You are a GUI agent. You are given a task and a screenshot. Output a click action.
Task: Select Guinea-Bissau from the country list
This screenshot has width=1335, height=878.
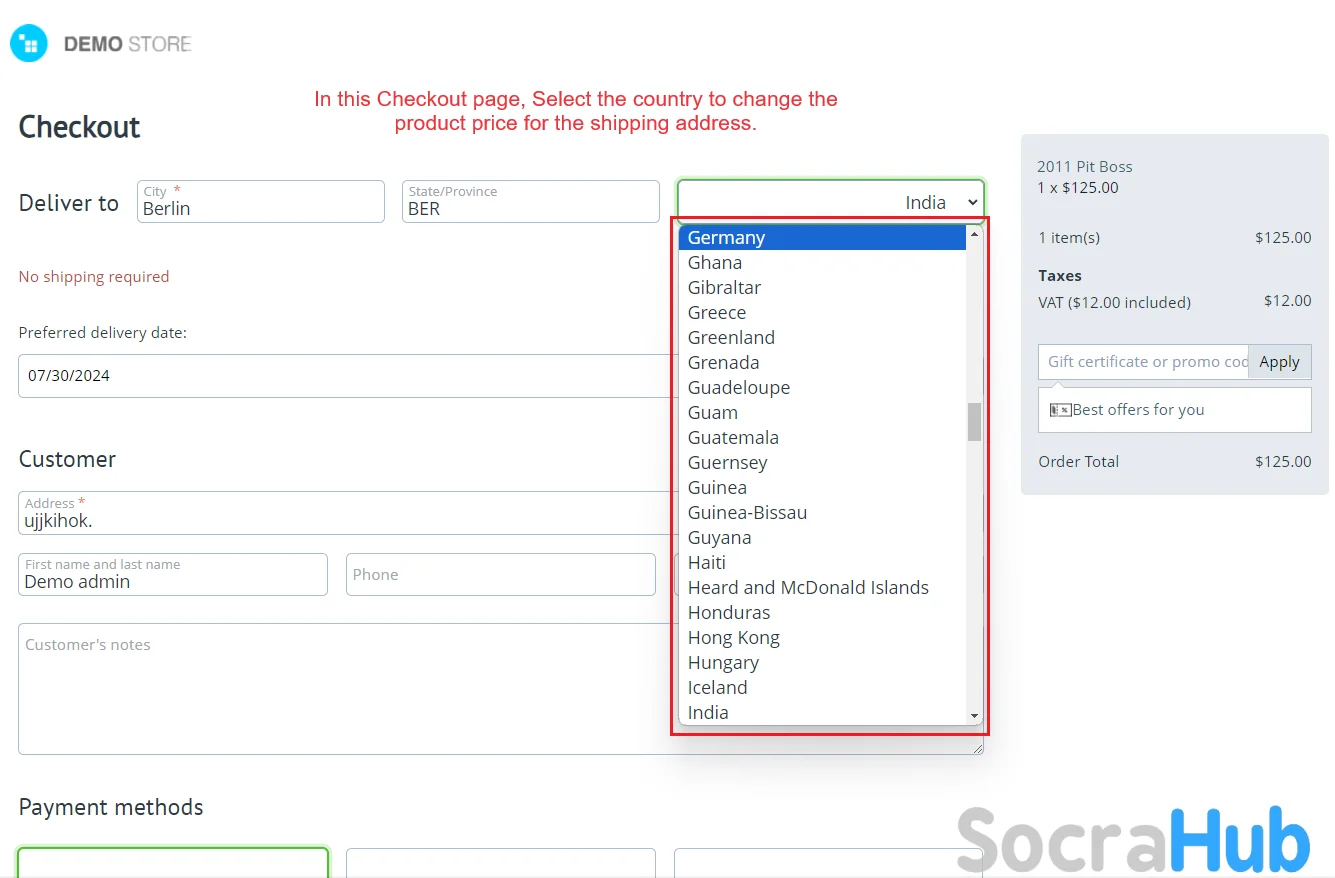(x=822, y=512)
